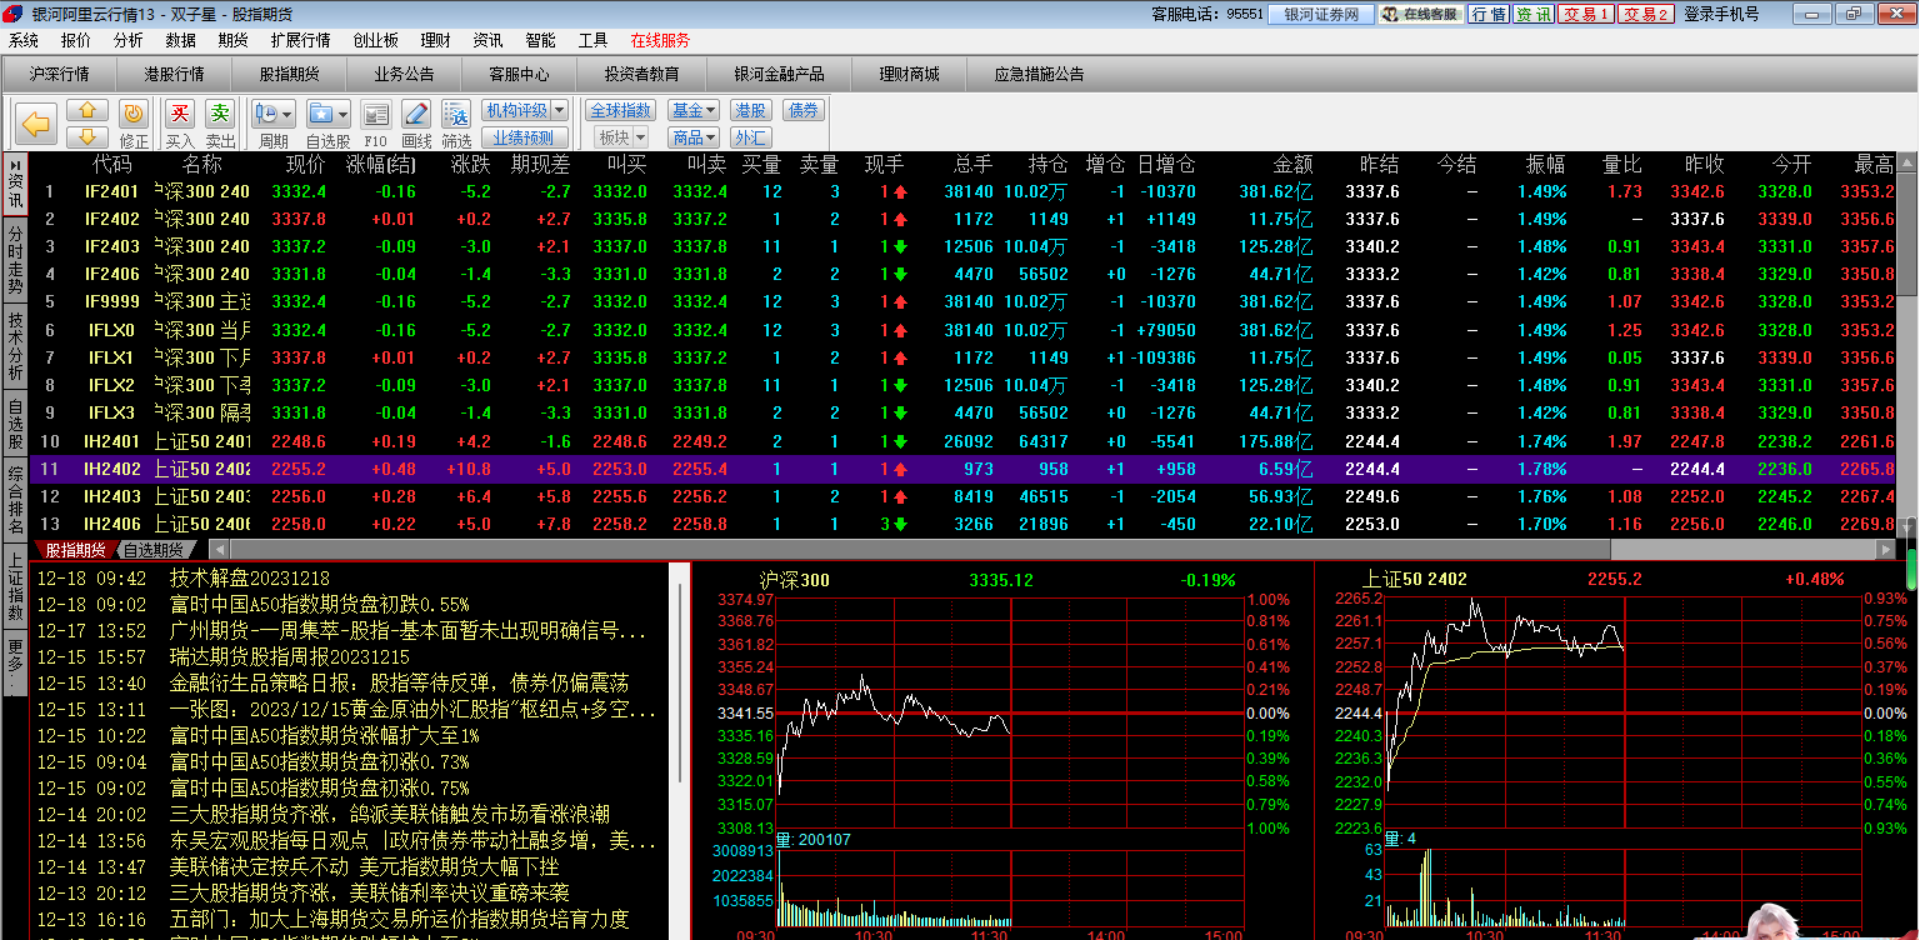Expand the 自选股 dropdown arrow

pyautogui.click(x=342, y=114)
